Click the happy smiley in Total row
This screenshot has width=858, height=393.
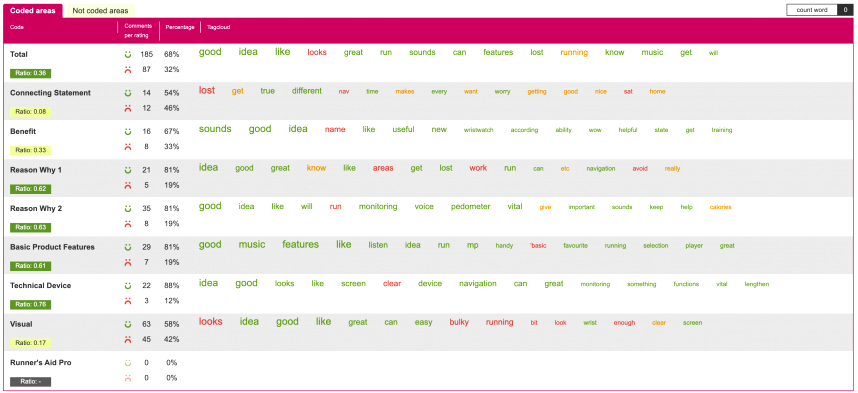(x=127, y=54)
